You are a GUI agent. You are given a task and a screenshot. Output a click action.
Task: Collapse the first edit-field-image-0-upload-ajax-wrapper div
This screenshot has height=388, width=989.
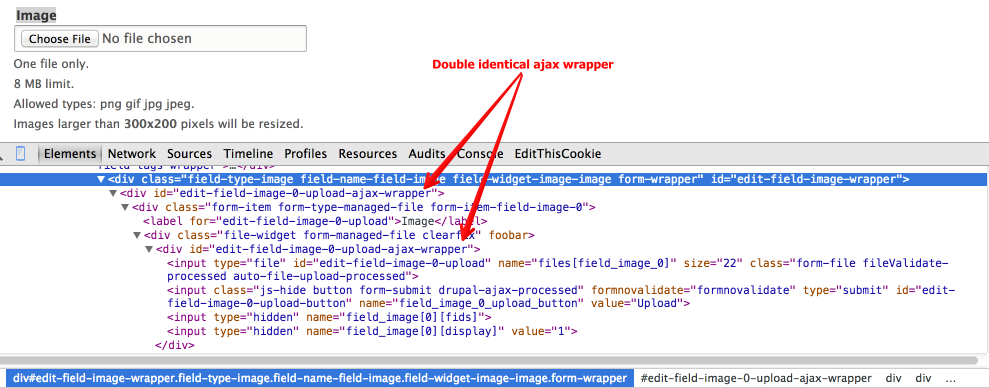(114, 193)
